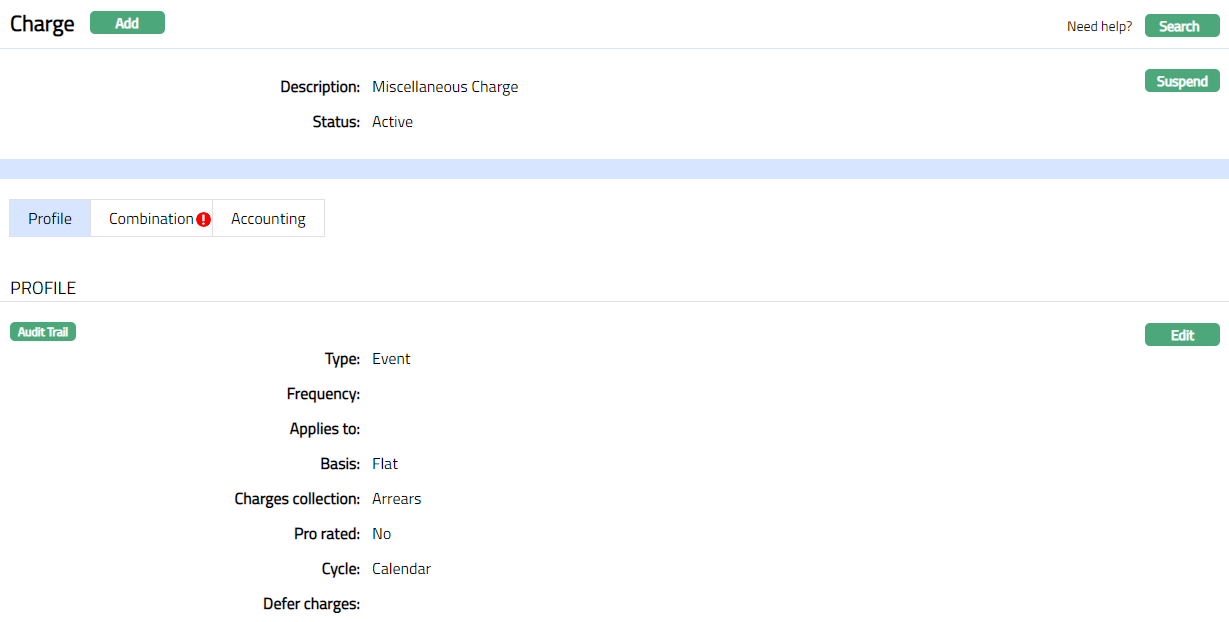This screenshot has height=622, width=1229.
Task: Select the Calendar cycle value
Action: click(401, 569)
